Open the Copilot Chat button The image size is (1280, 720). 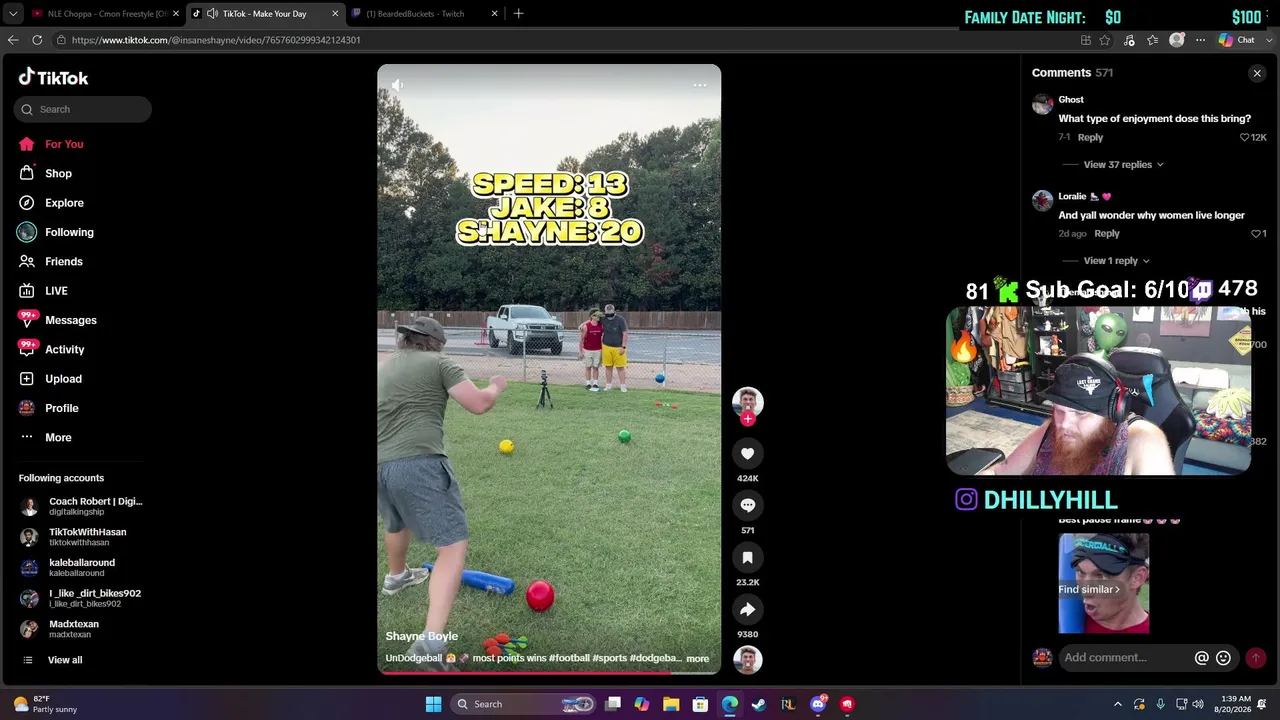(x=1237, y=40)
